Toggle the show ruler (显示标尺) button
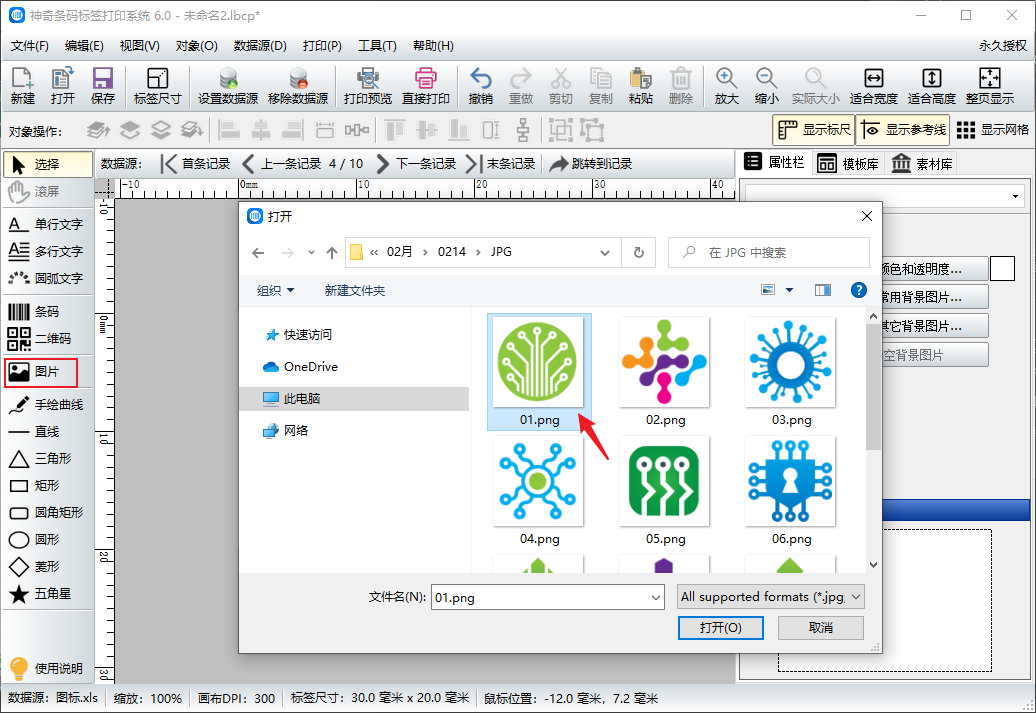The height and width of the screenshot is (713, 1036). tap(814, 130)
